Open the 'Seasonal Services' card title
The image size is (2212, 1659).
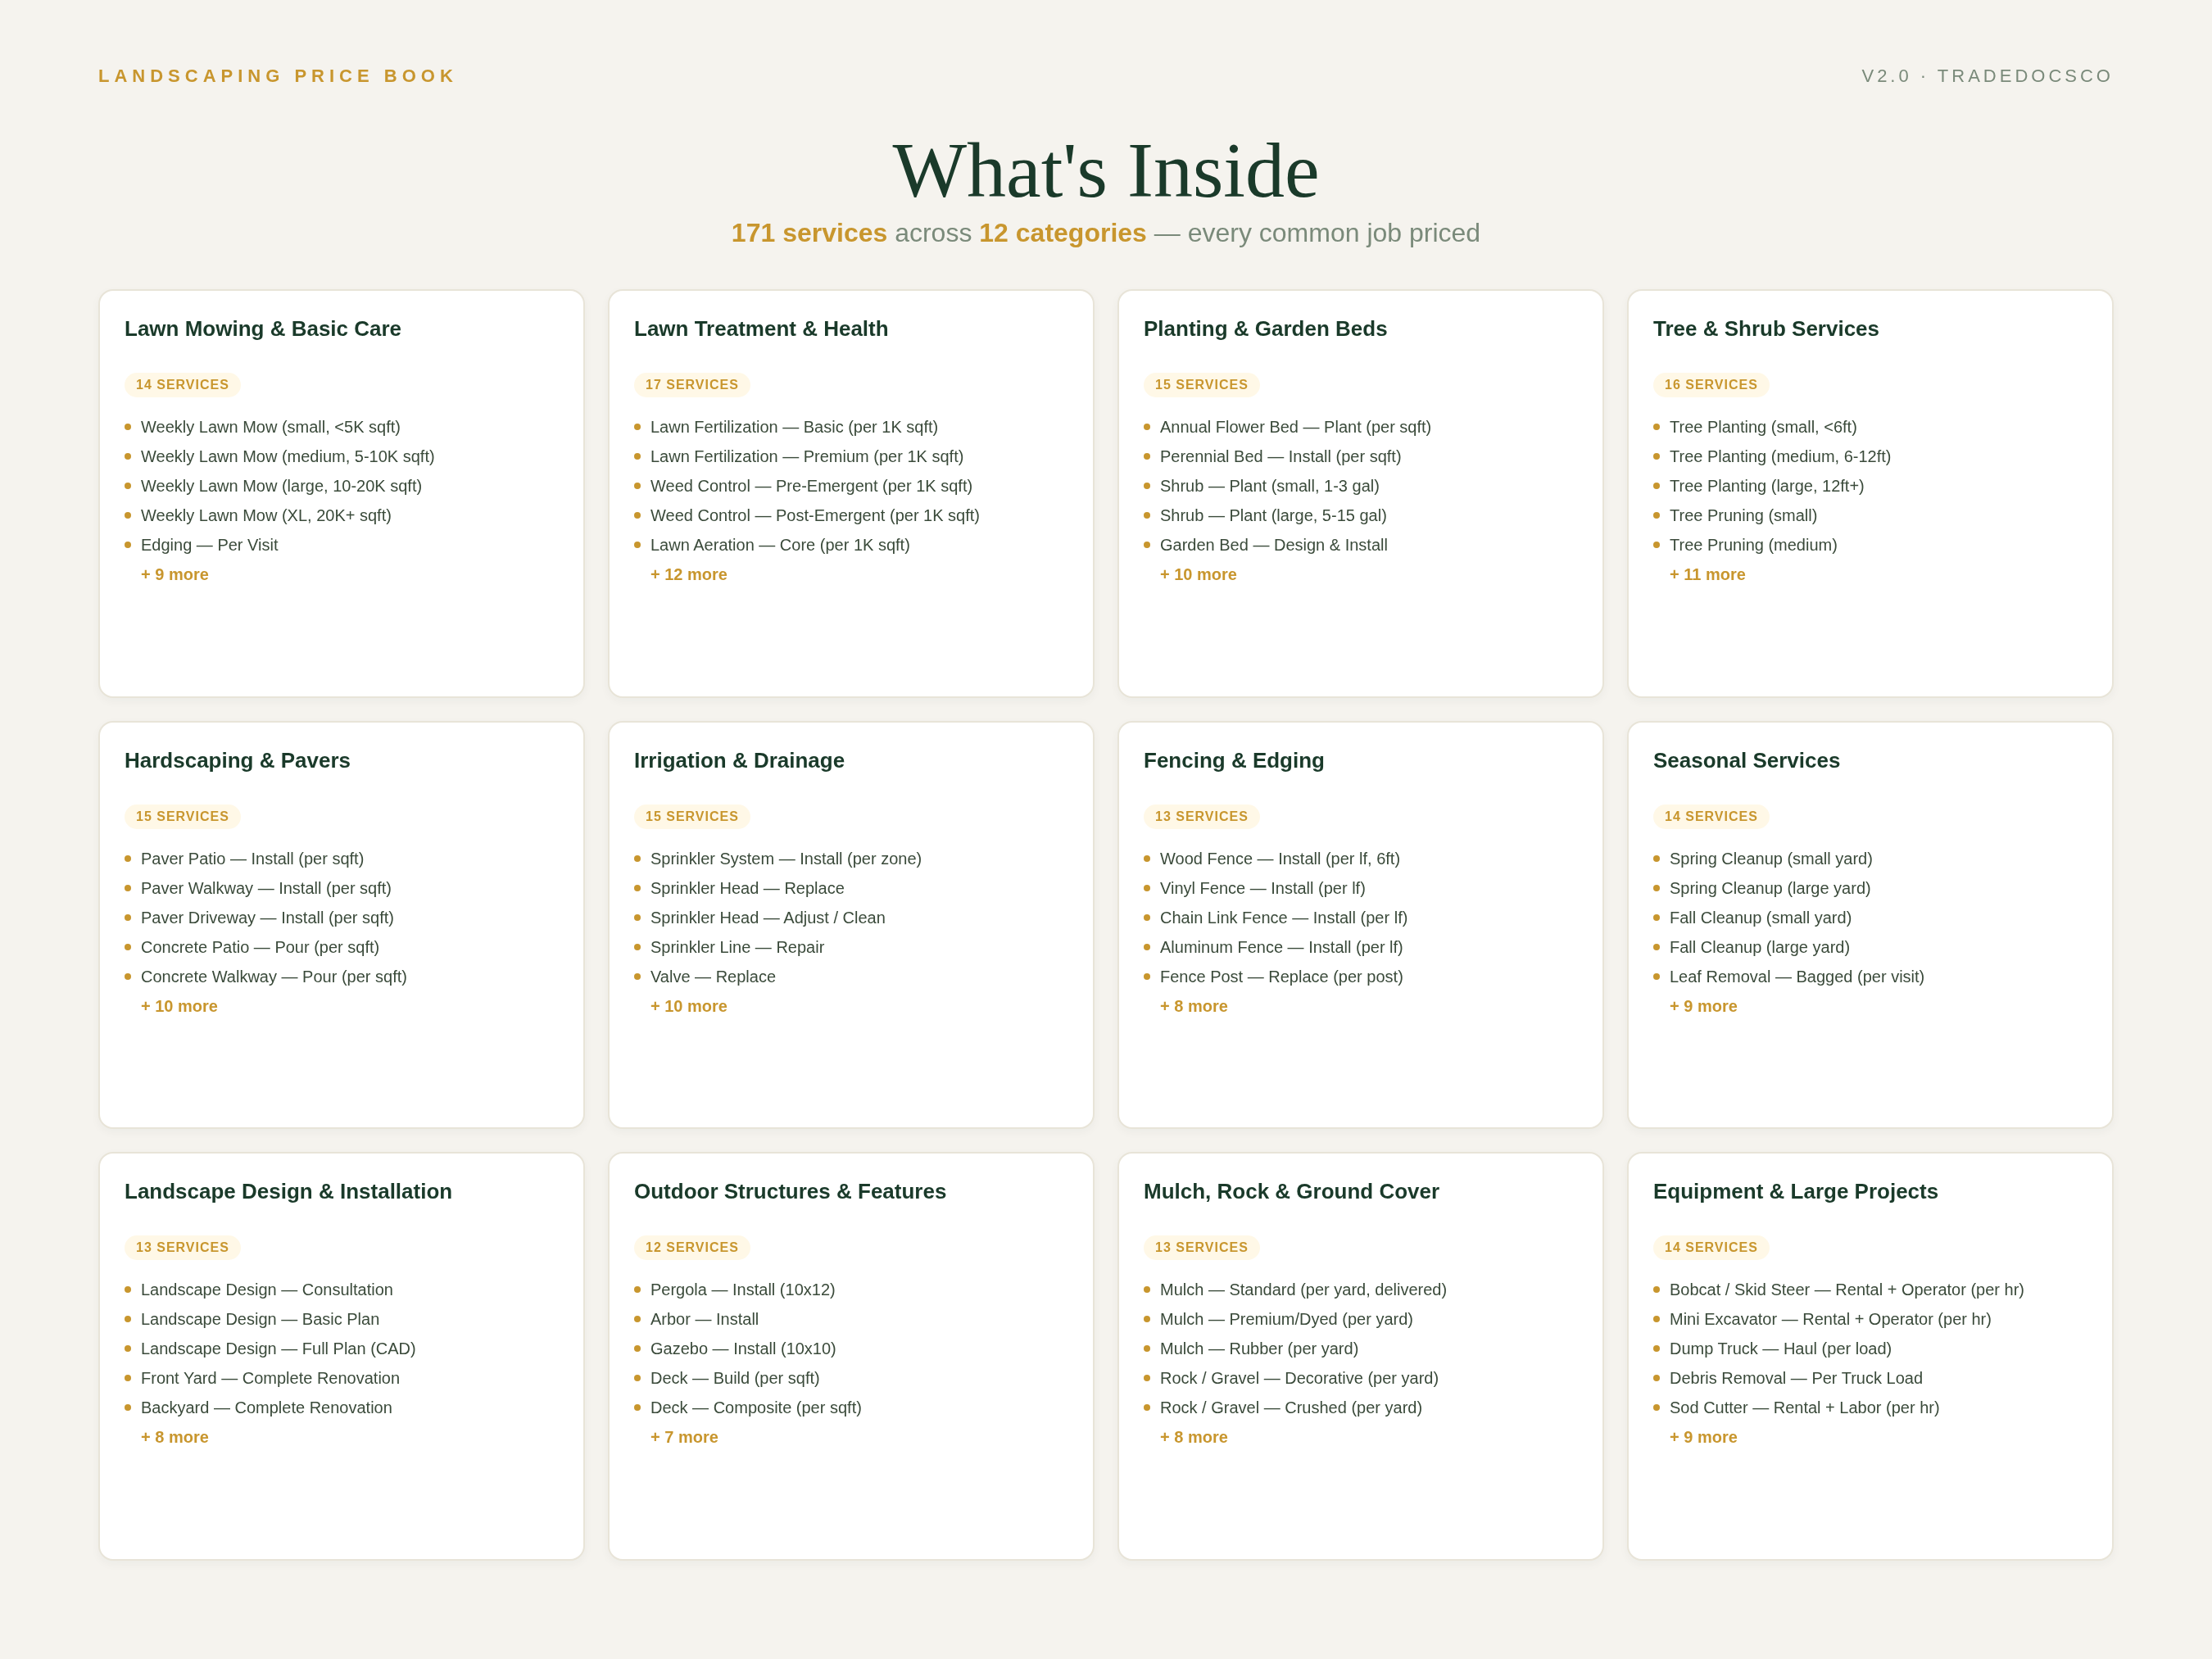coord(1746,760)
